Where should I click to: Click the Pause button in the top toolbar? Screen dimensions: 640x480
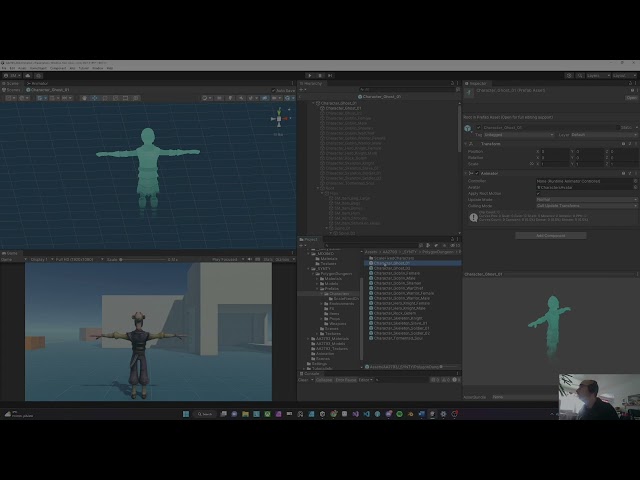point(320,76)
